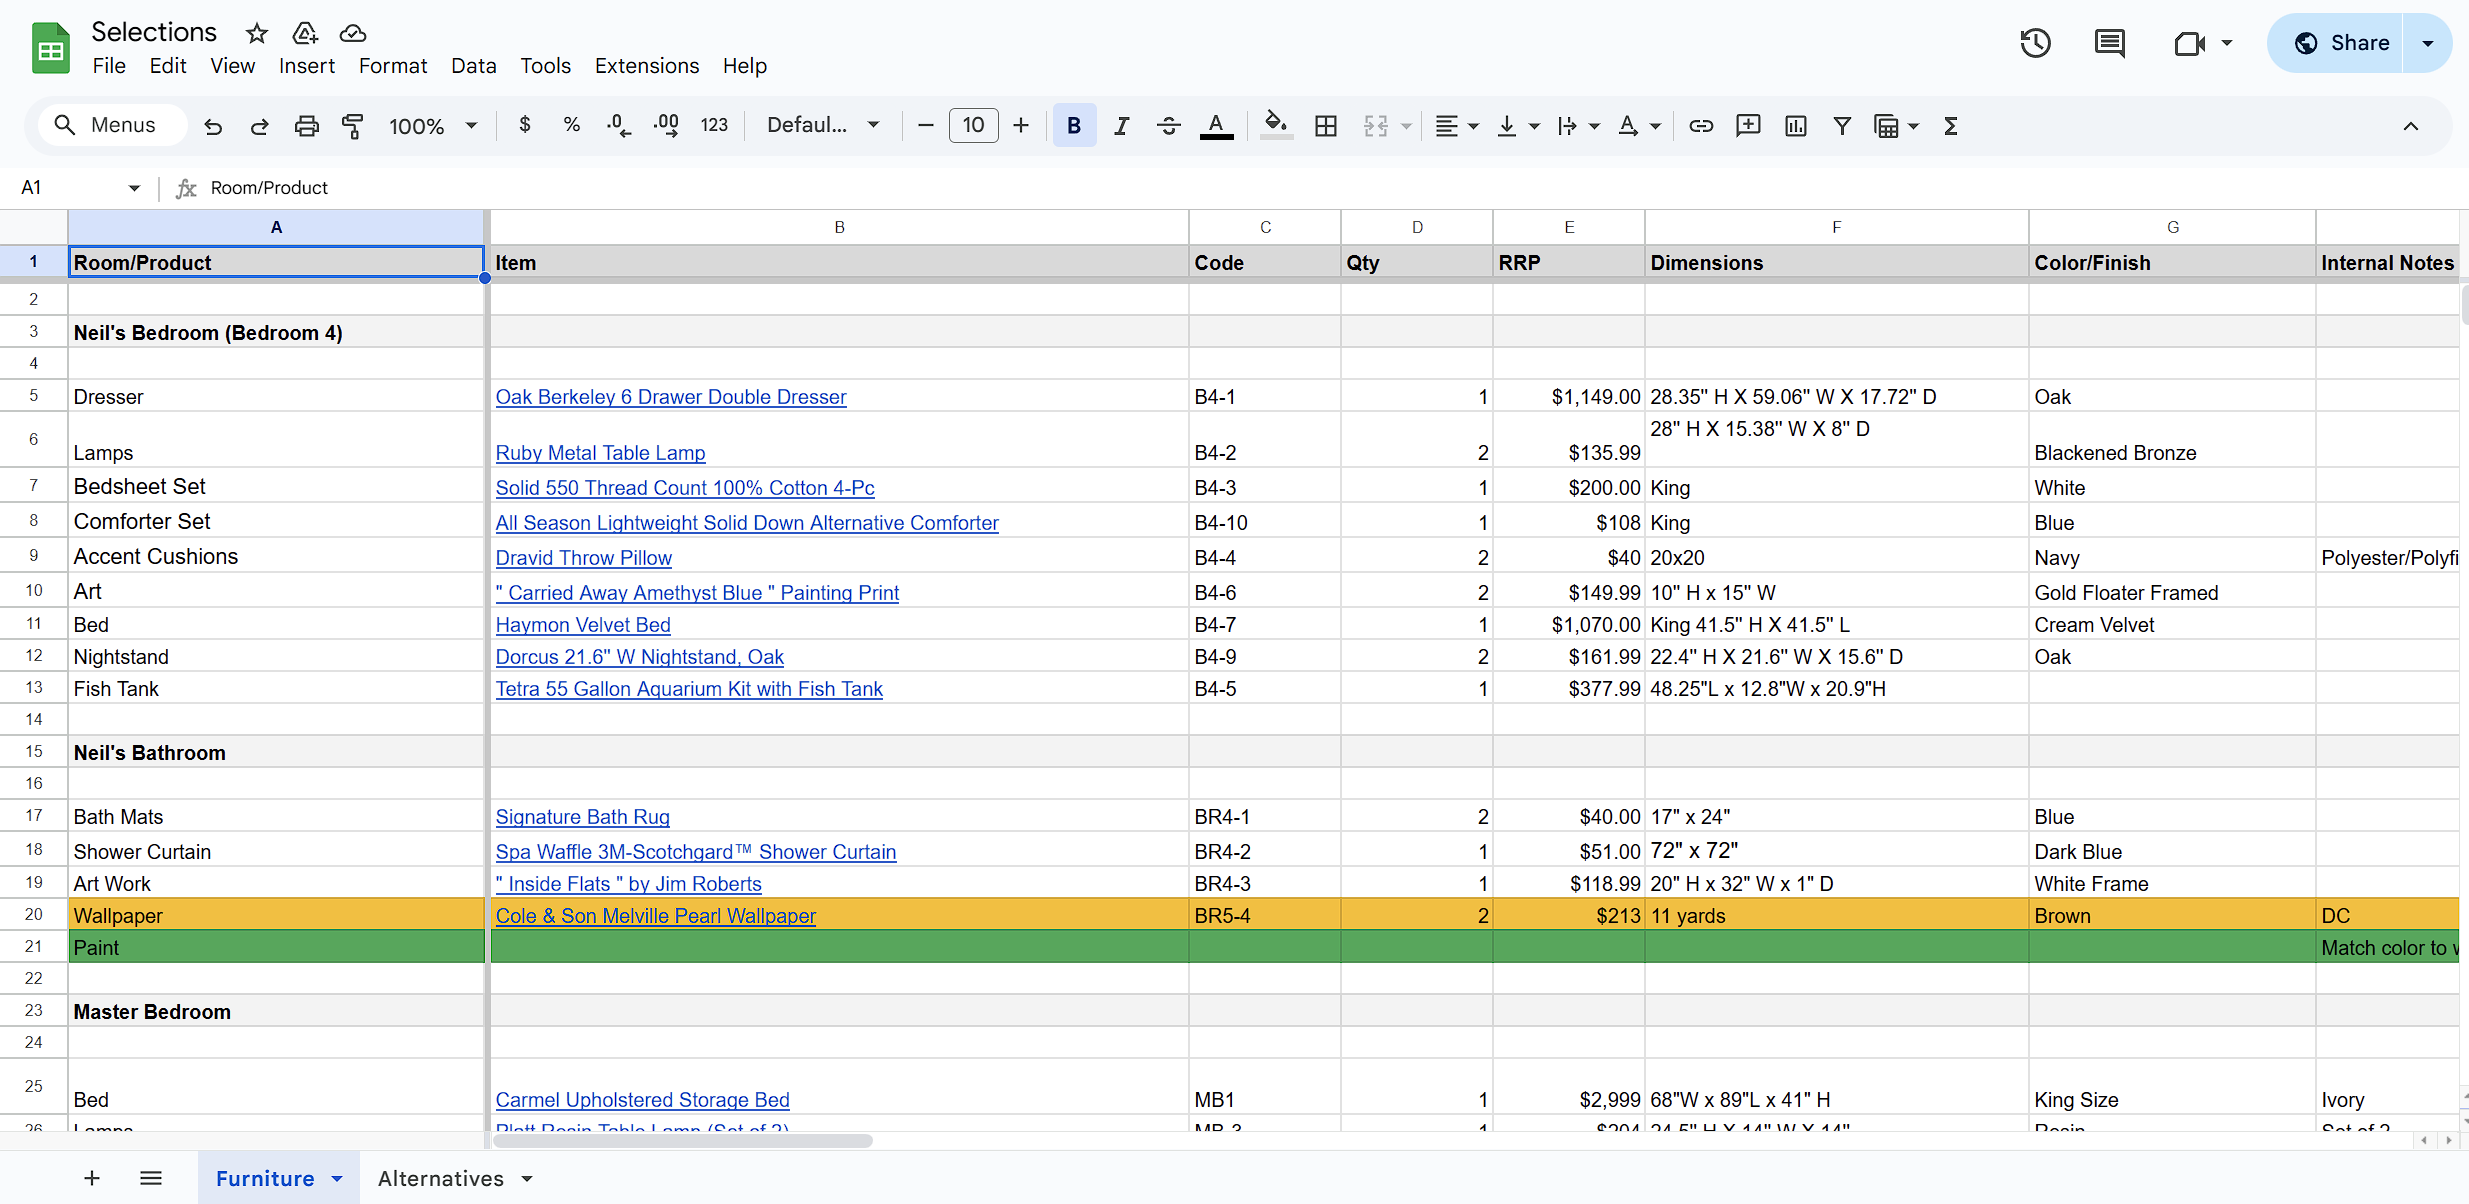
Task: Click the Undo icon
Action: tap(213, 126)
